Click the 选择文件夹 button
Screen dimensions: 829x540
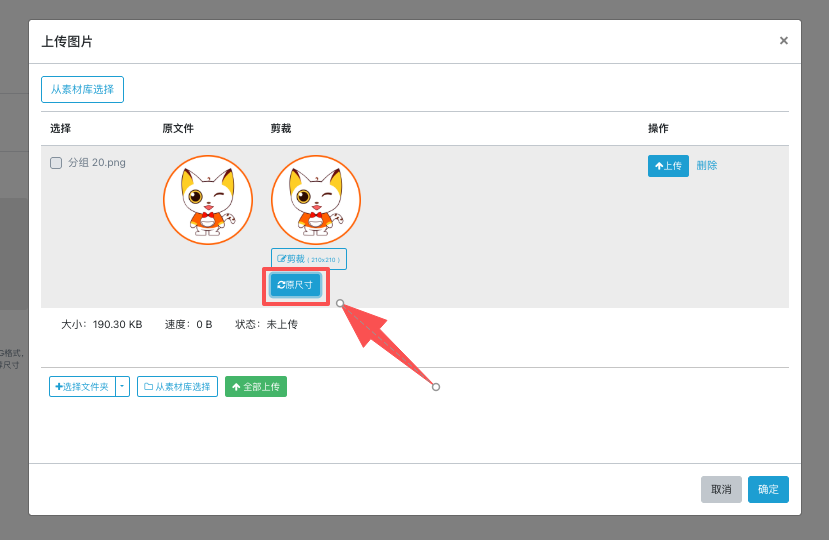(83, 387)
